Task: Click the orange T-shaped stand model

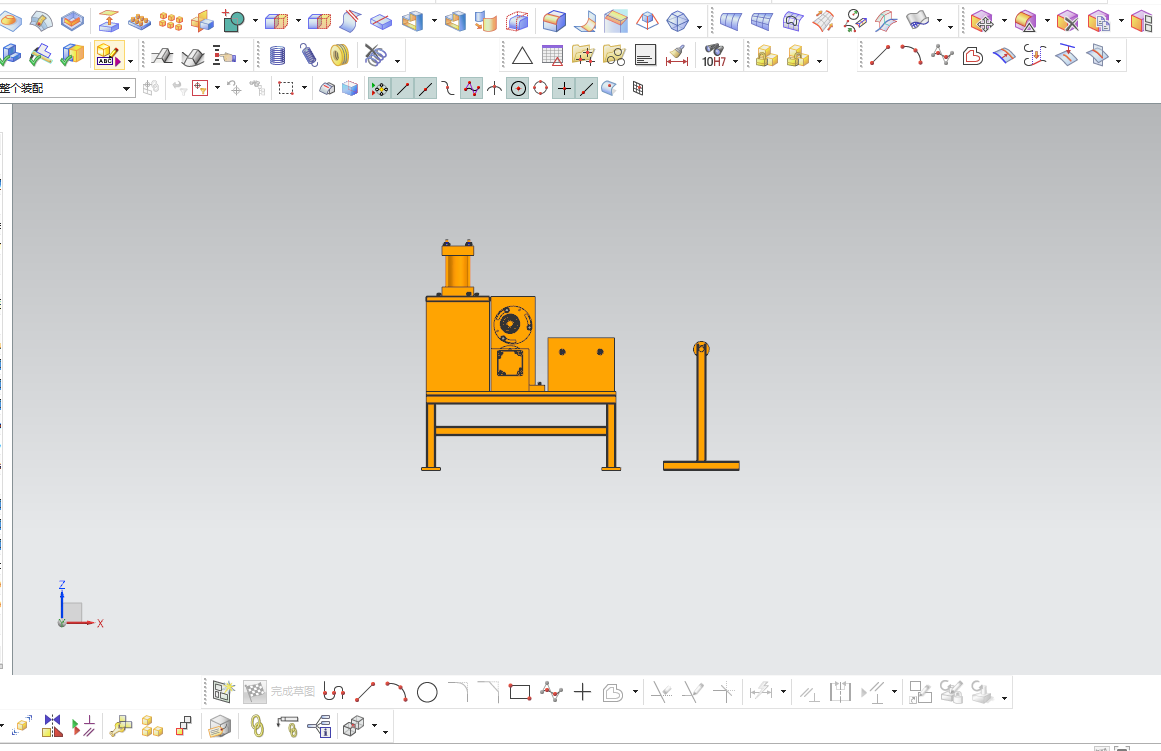Action: click(x=701, y=406)
